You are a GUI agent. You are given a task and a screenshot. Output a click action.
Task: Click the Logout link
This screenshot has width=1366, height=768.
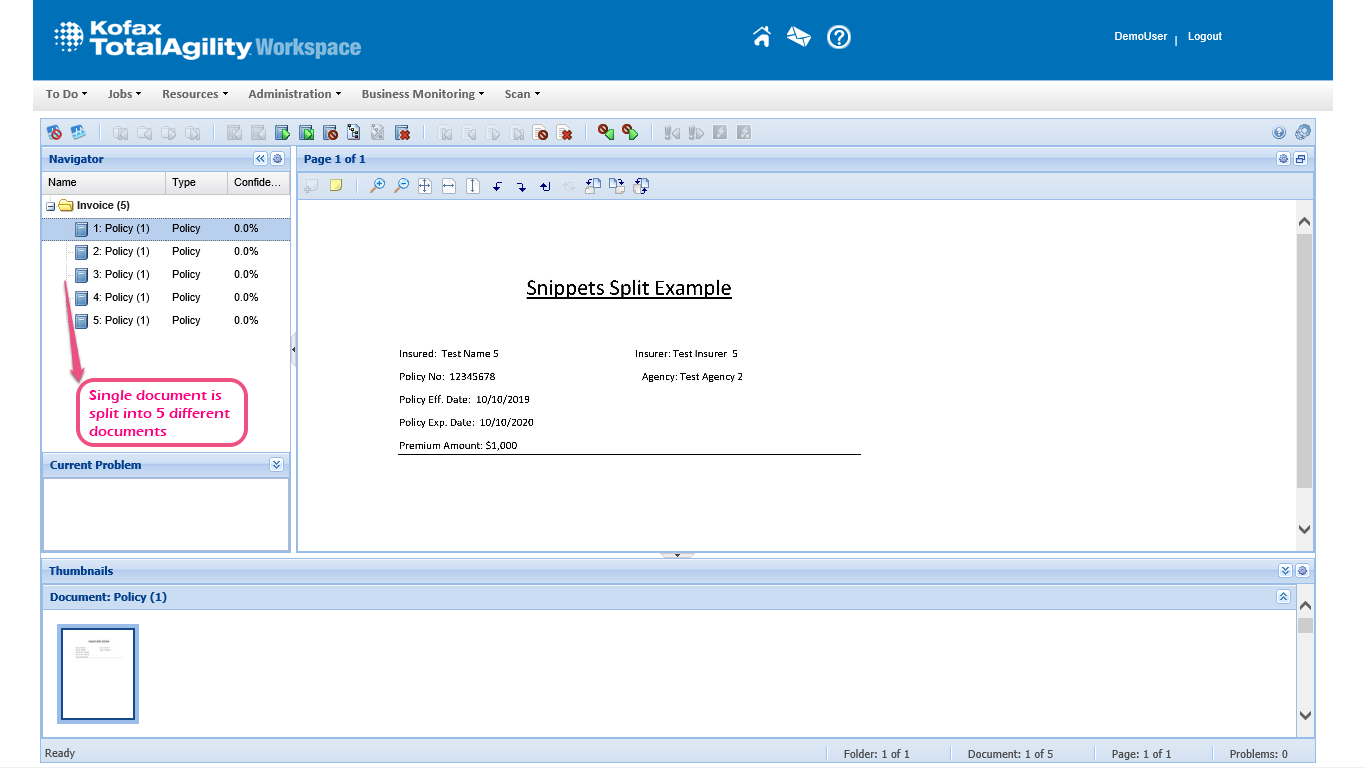pyautogui.click(x=1204, y=36)
